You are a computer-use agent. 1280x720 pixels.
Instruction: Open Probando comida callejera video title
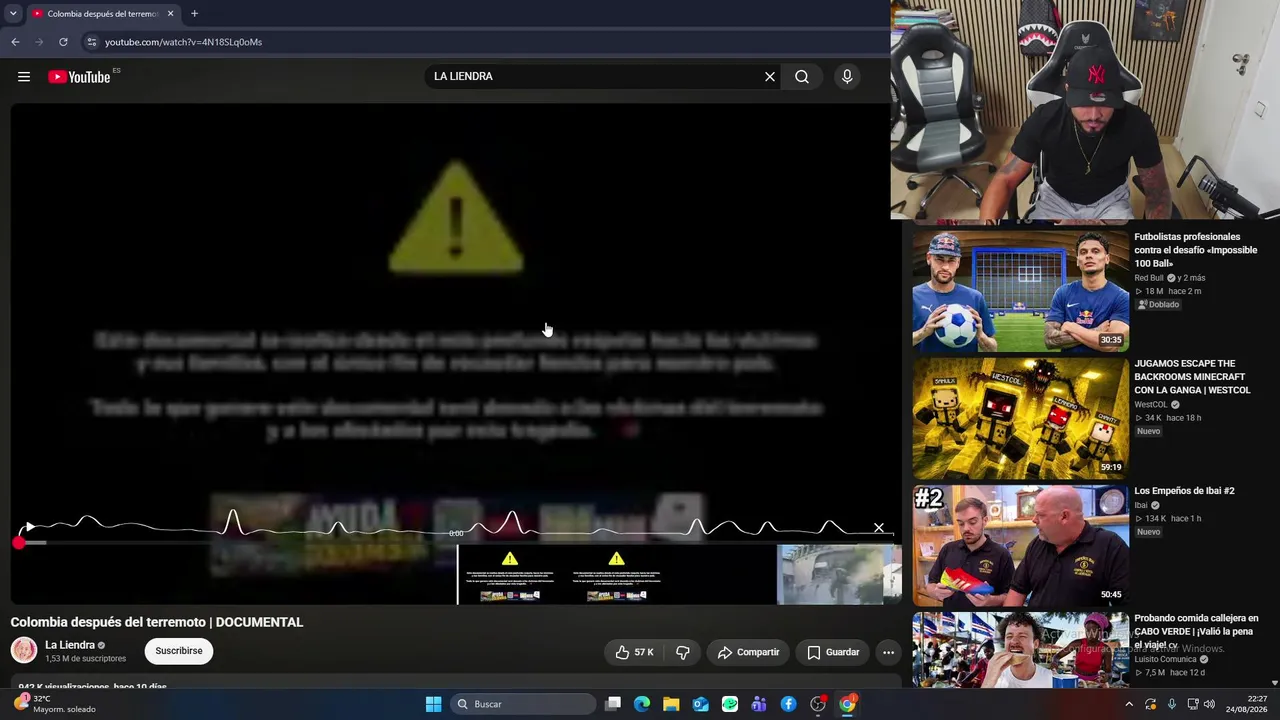(x=1196, y=631)
